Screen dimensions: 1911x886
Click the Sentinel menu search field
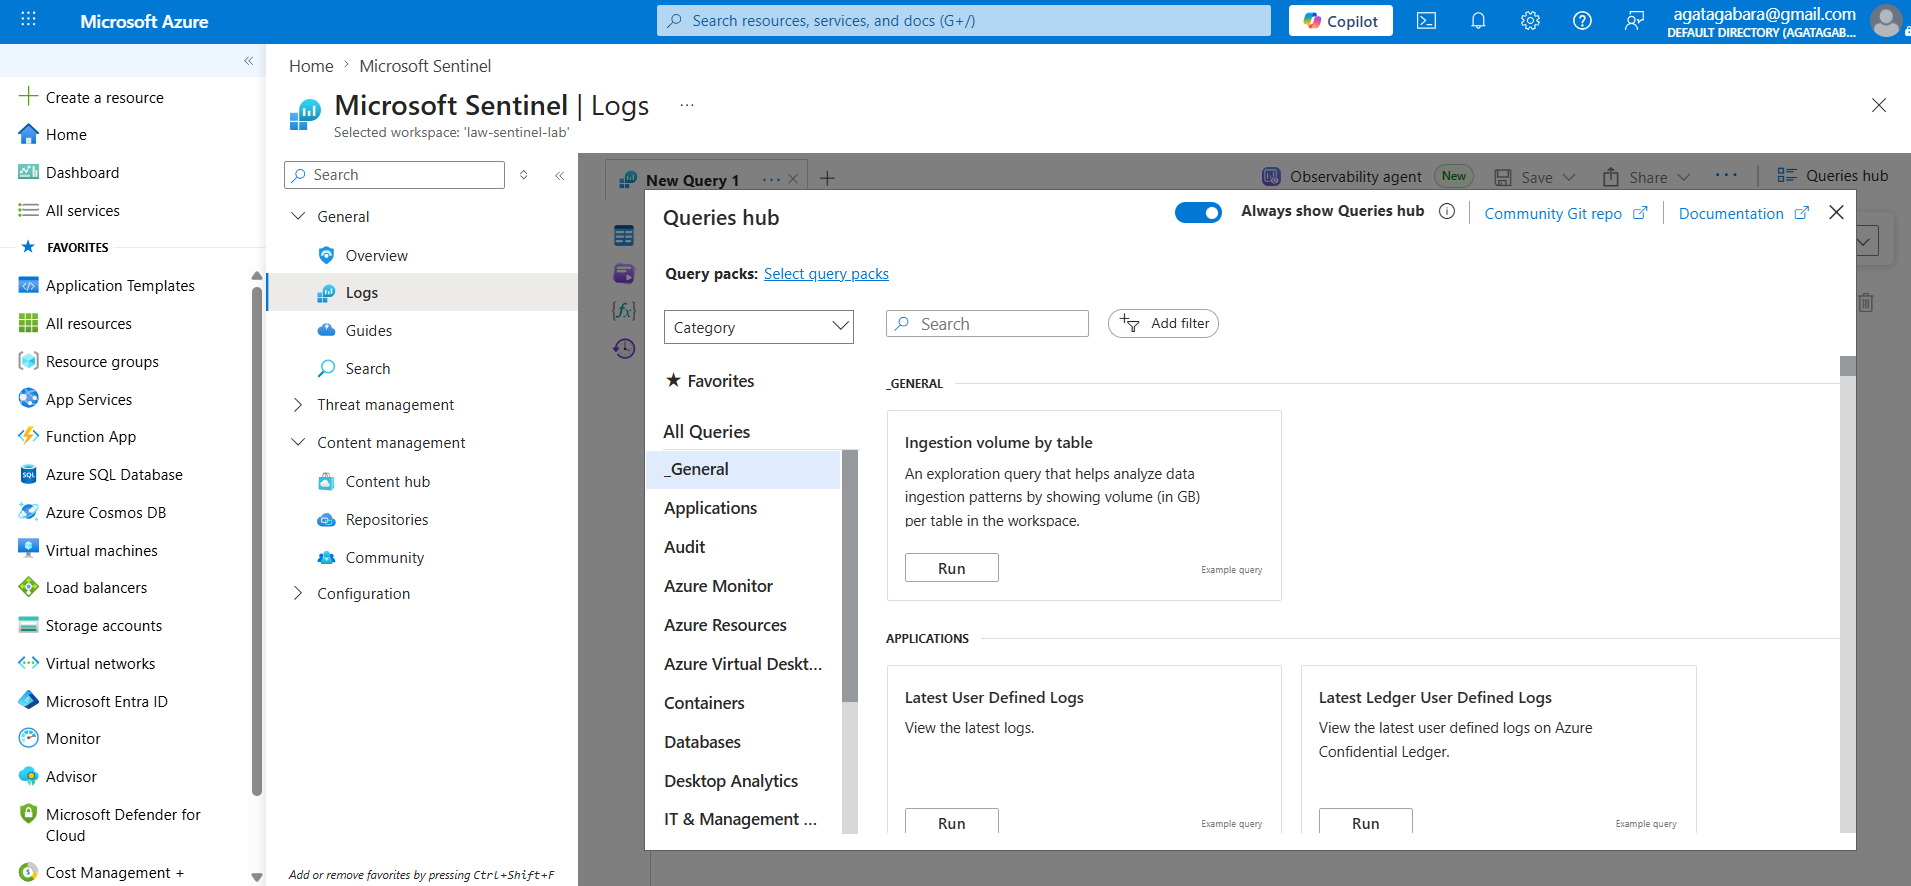(394, 175)
